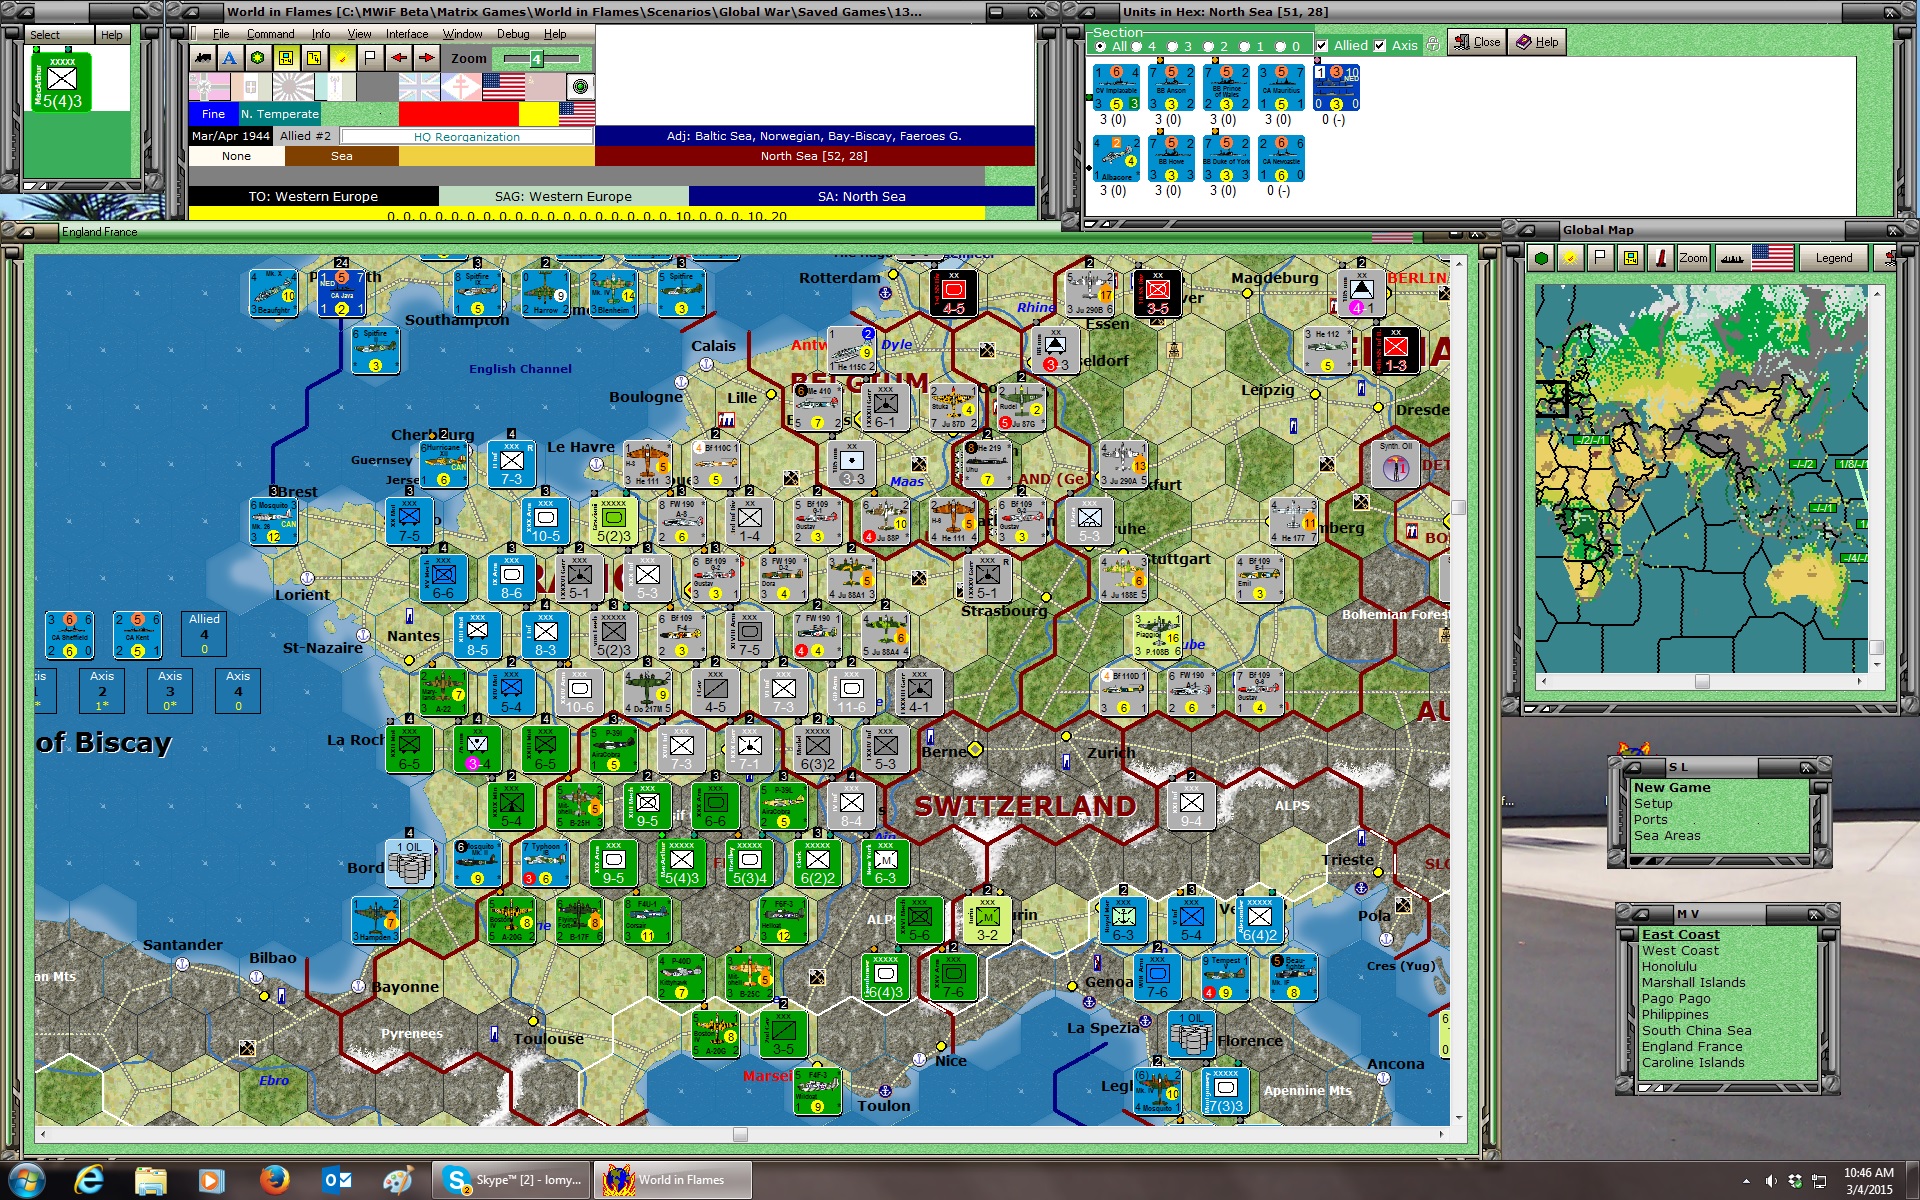Collapse the main World in Flames panel arrow

coord(190,12)
